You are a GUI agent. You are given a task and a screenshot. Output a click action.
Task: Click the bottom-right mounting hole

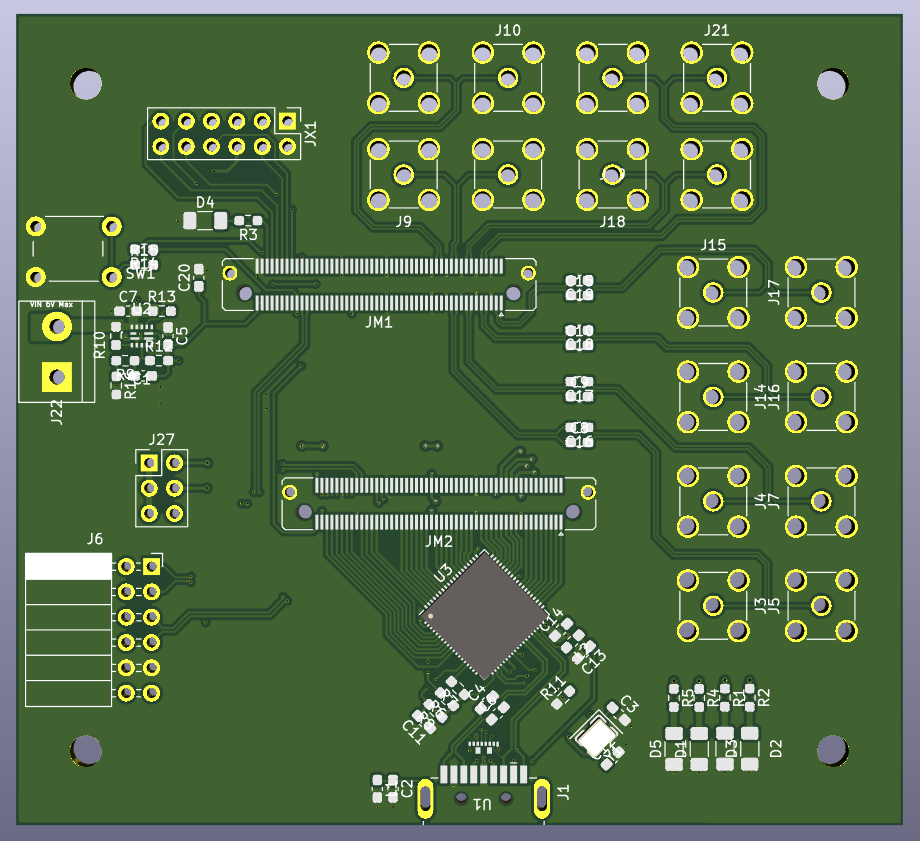(x=832, y=750)
